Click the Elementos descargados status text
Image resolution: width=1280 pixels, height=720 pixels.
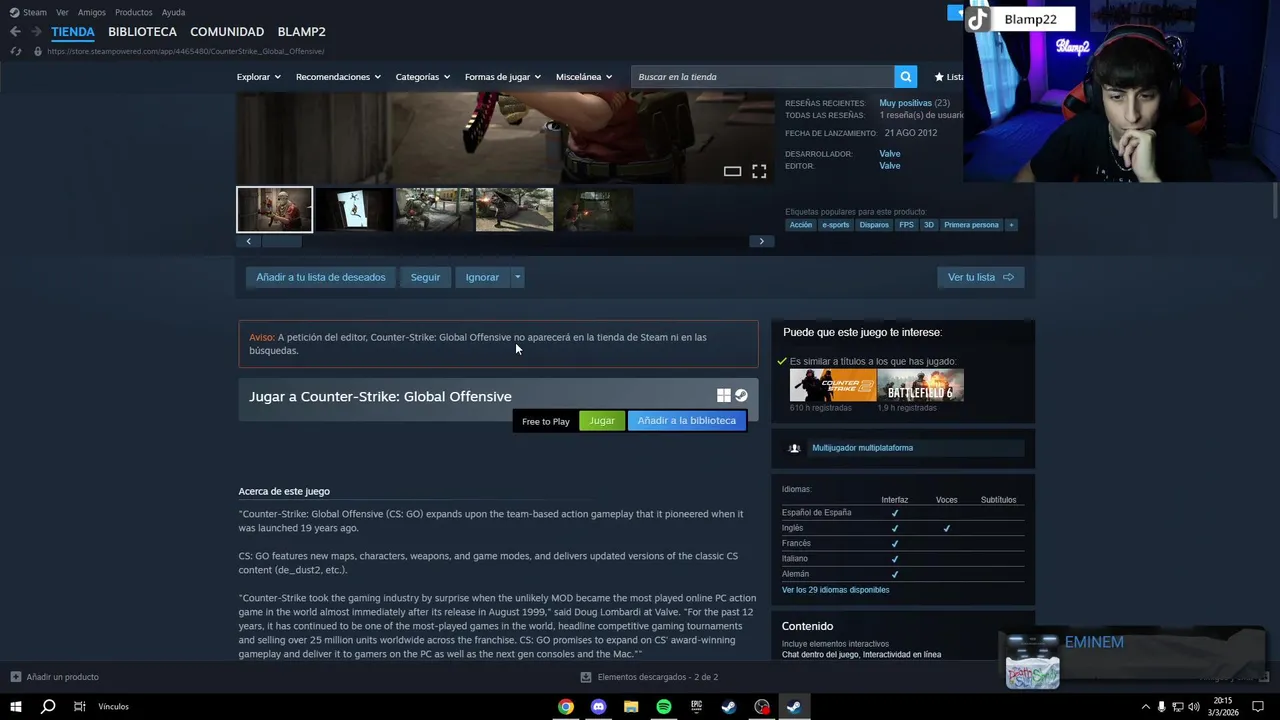click(658, 677)
